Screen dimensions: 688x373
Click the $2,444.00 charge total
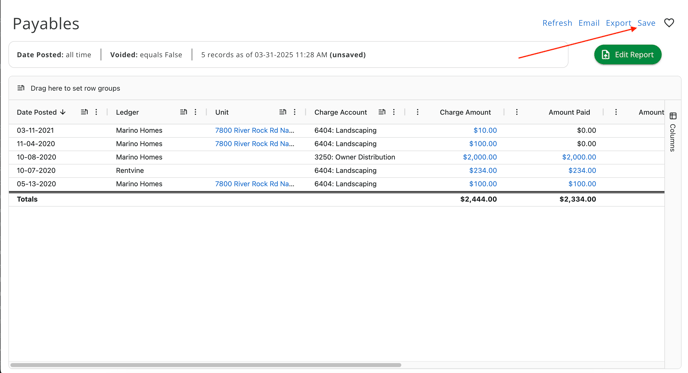(x=479, y=199)
